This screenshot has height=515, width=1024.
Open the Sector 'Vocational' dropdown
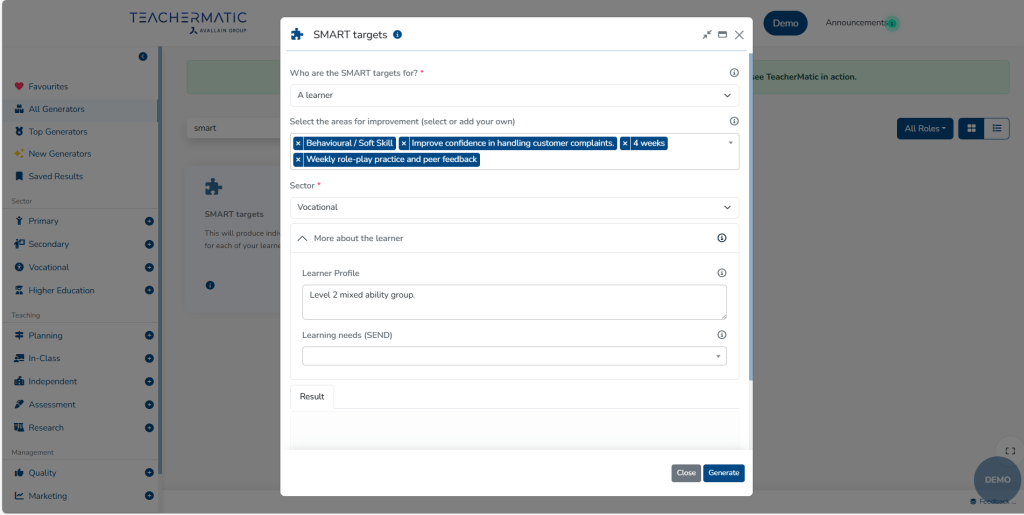coord(515,208)
